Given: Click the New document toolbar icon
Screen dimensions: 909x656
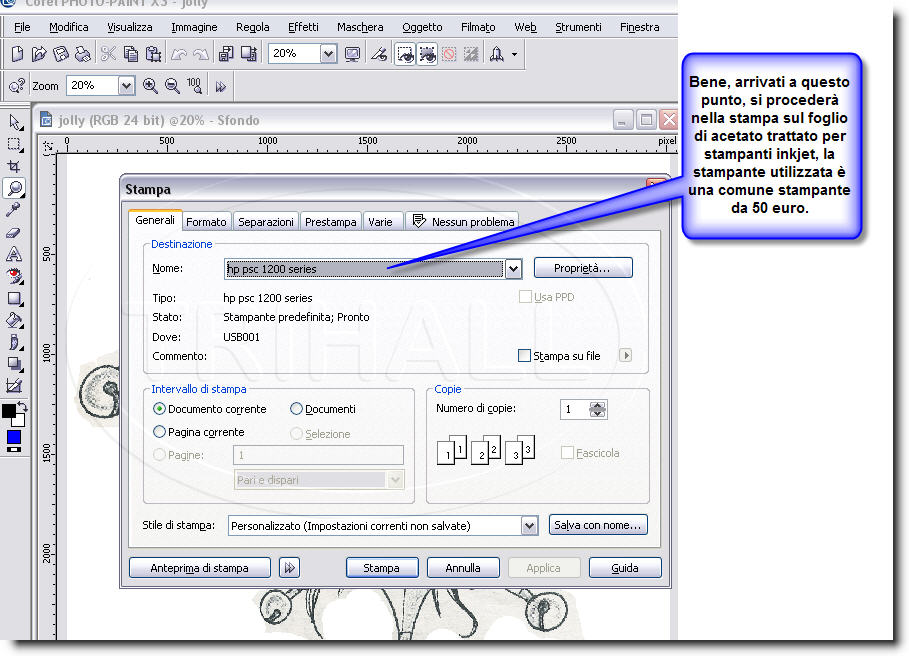Looking at the screenshot, I should coord(17,54).
